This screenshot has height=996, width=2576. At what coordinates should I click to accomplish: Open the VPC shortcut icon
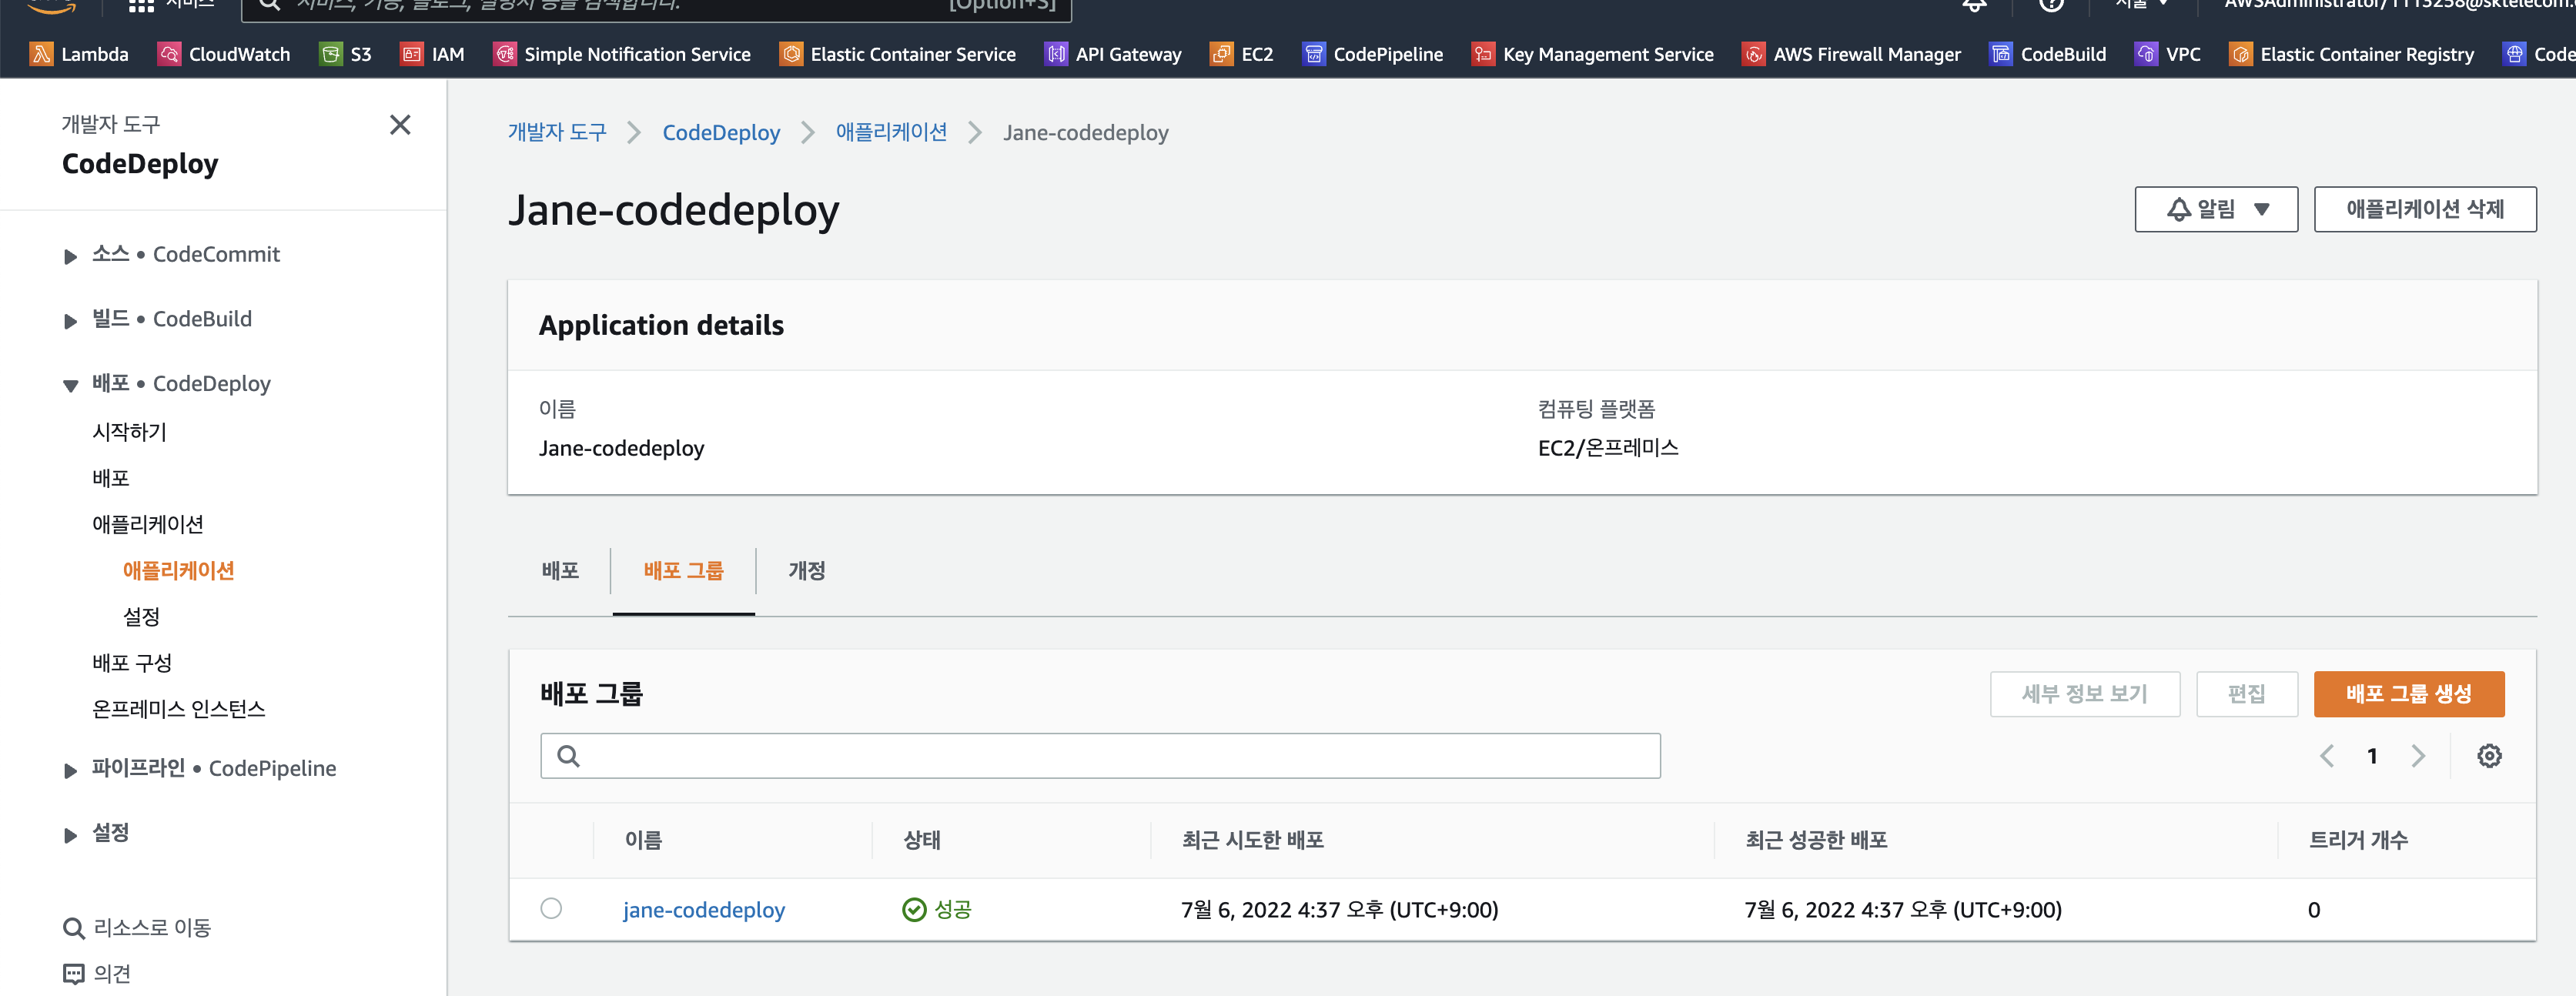tap(2146, 54)
